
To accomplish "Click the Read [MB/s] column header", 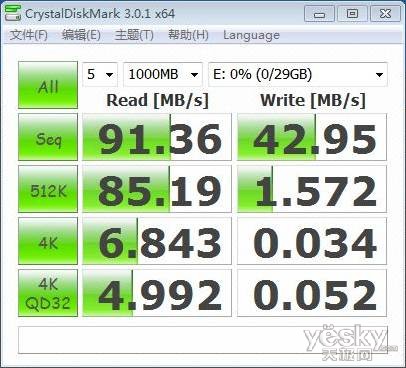I will (x=157, y=100).
